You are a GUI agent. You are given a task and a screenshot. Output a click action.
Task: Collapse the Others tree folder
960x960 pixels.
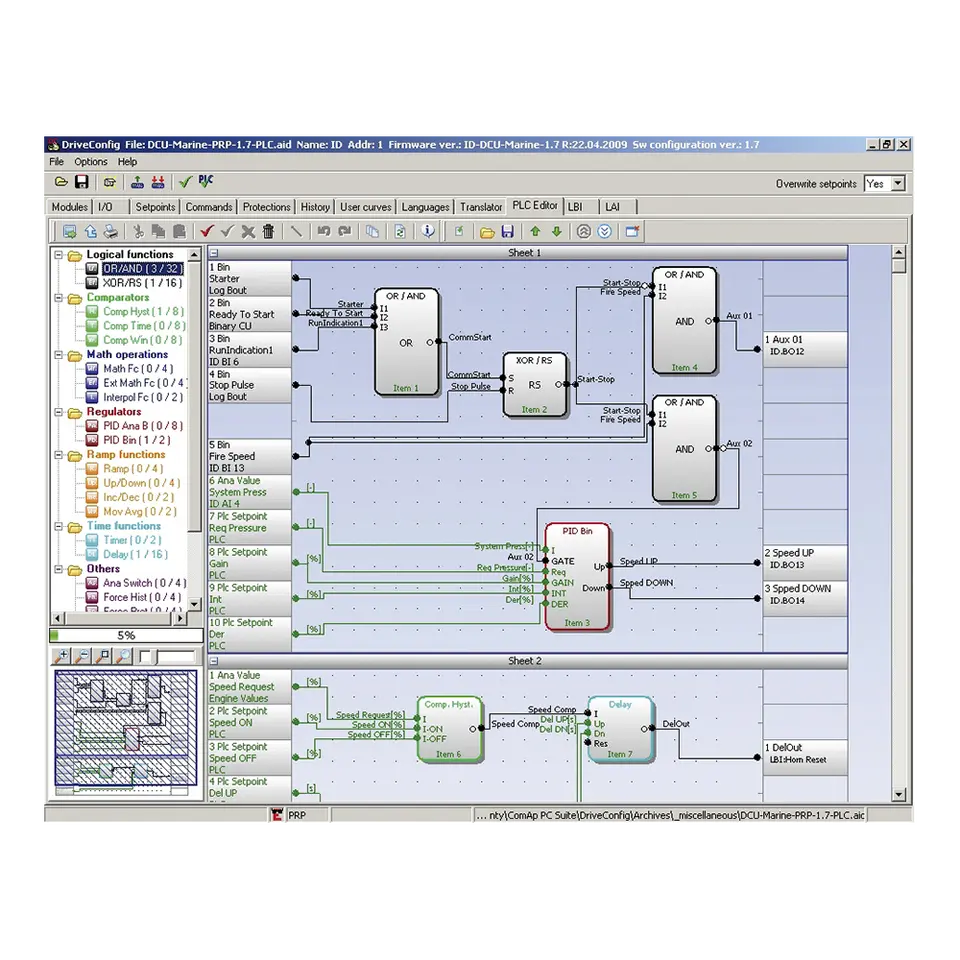pyautogui.click(x=59, y=569)
